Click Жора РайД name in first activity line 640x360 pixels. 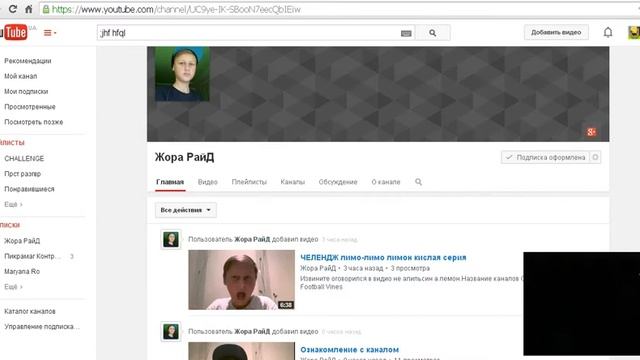click(252, 239)
